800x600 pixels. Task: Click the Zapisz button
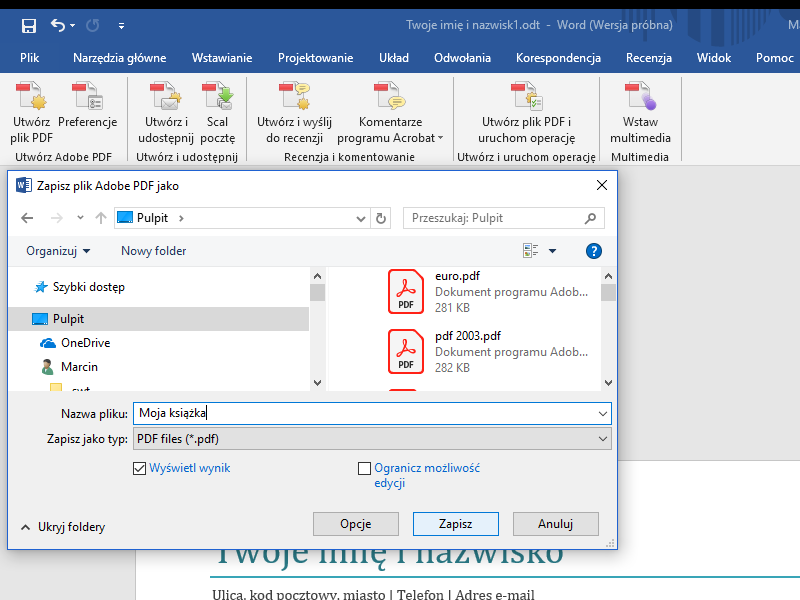coord(456,524)
